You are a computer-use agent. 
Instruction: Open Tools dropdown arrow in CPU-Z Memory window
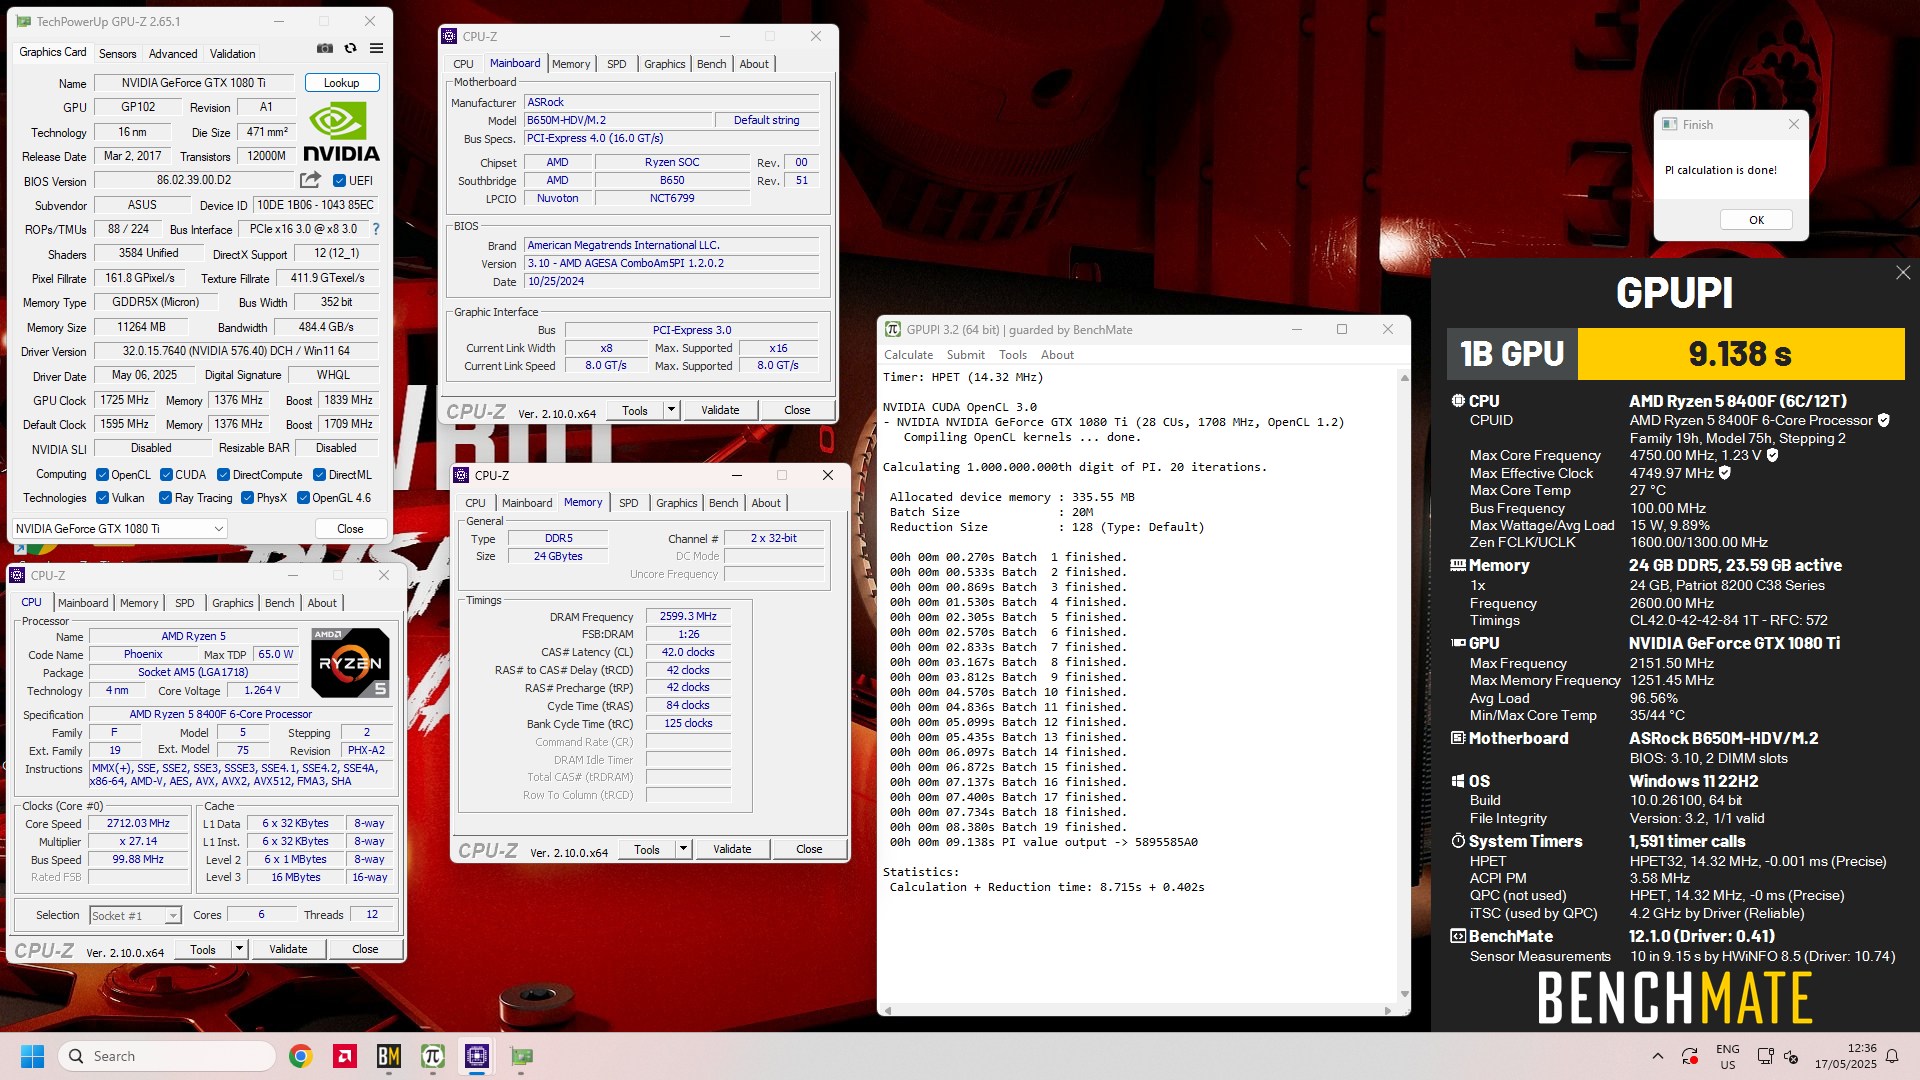pos(683,849)
